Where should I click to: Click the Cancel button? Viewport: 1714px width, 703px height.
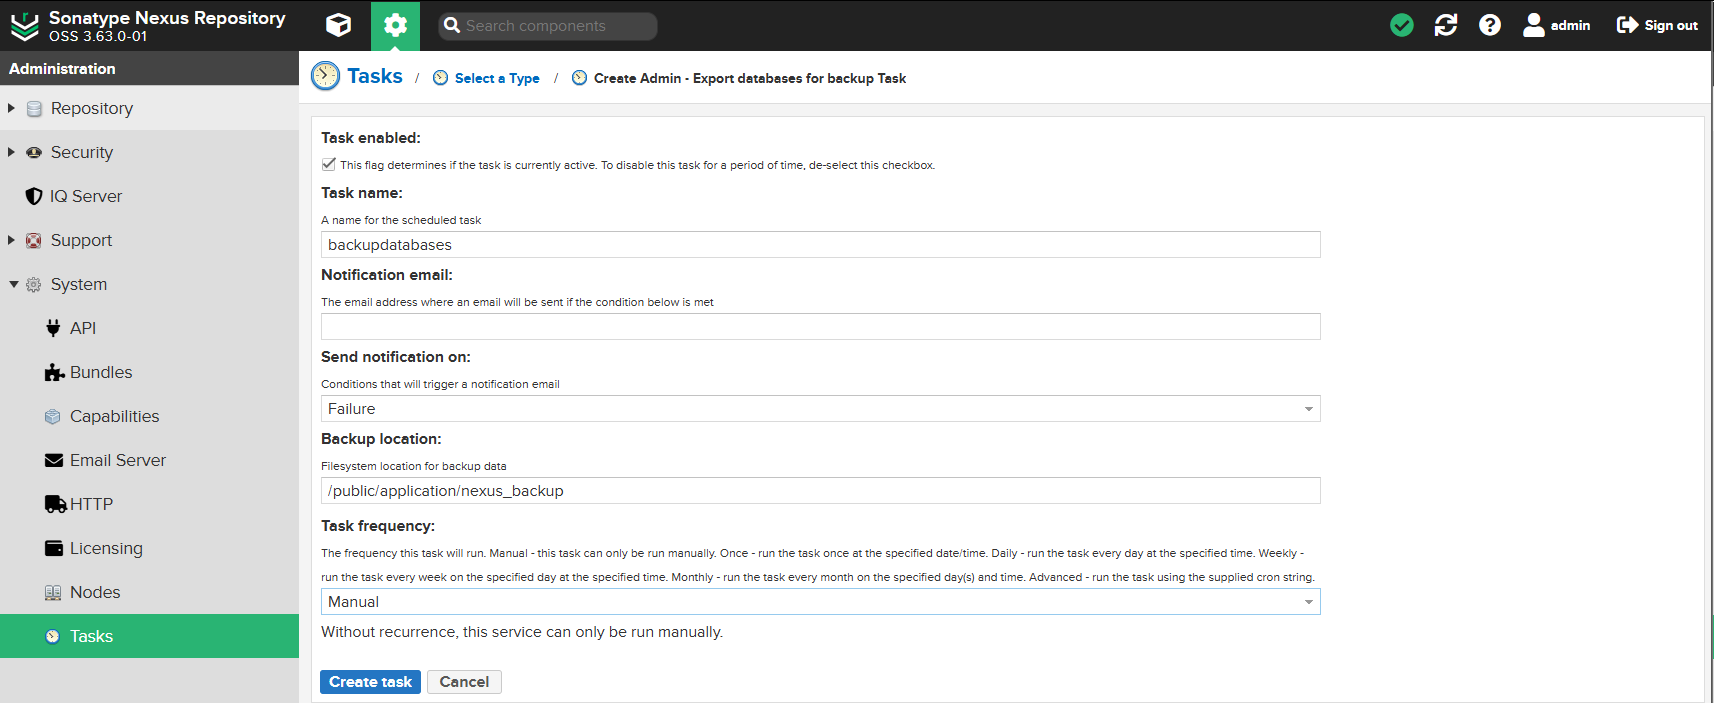(464, 682)
